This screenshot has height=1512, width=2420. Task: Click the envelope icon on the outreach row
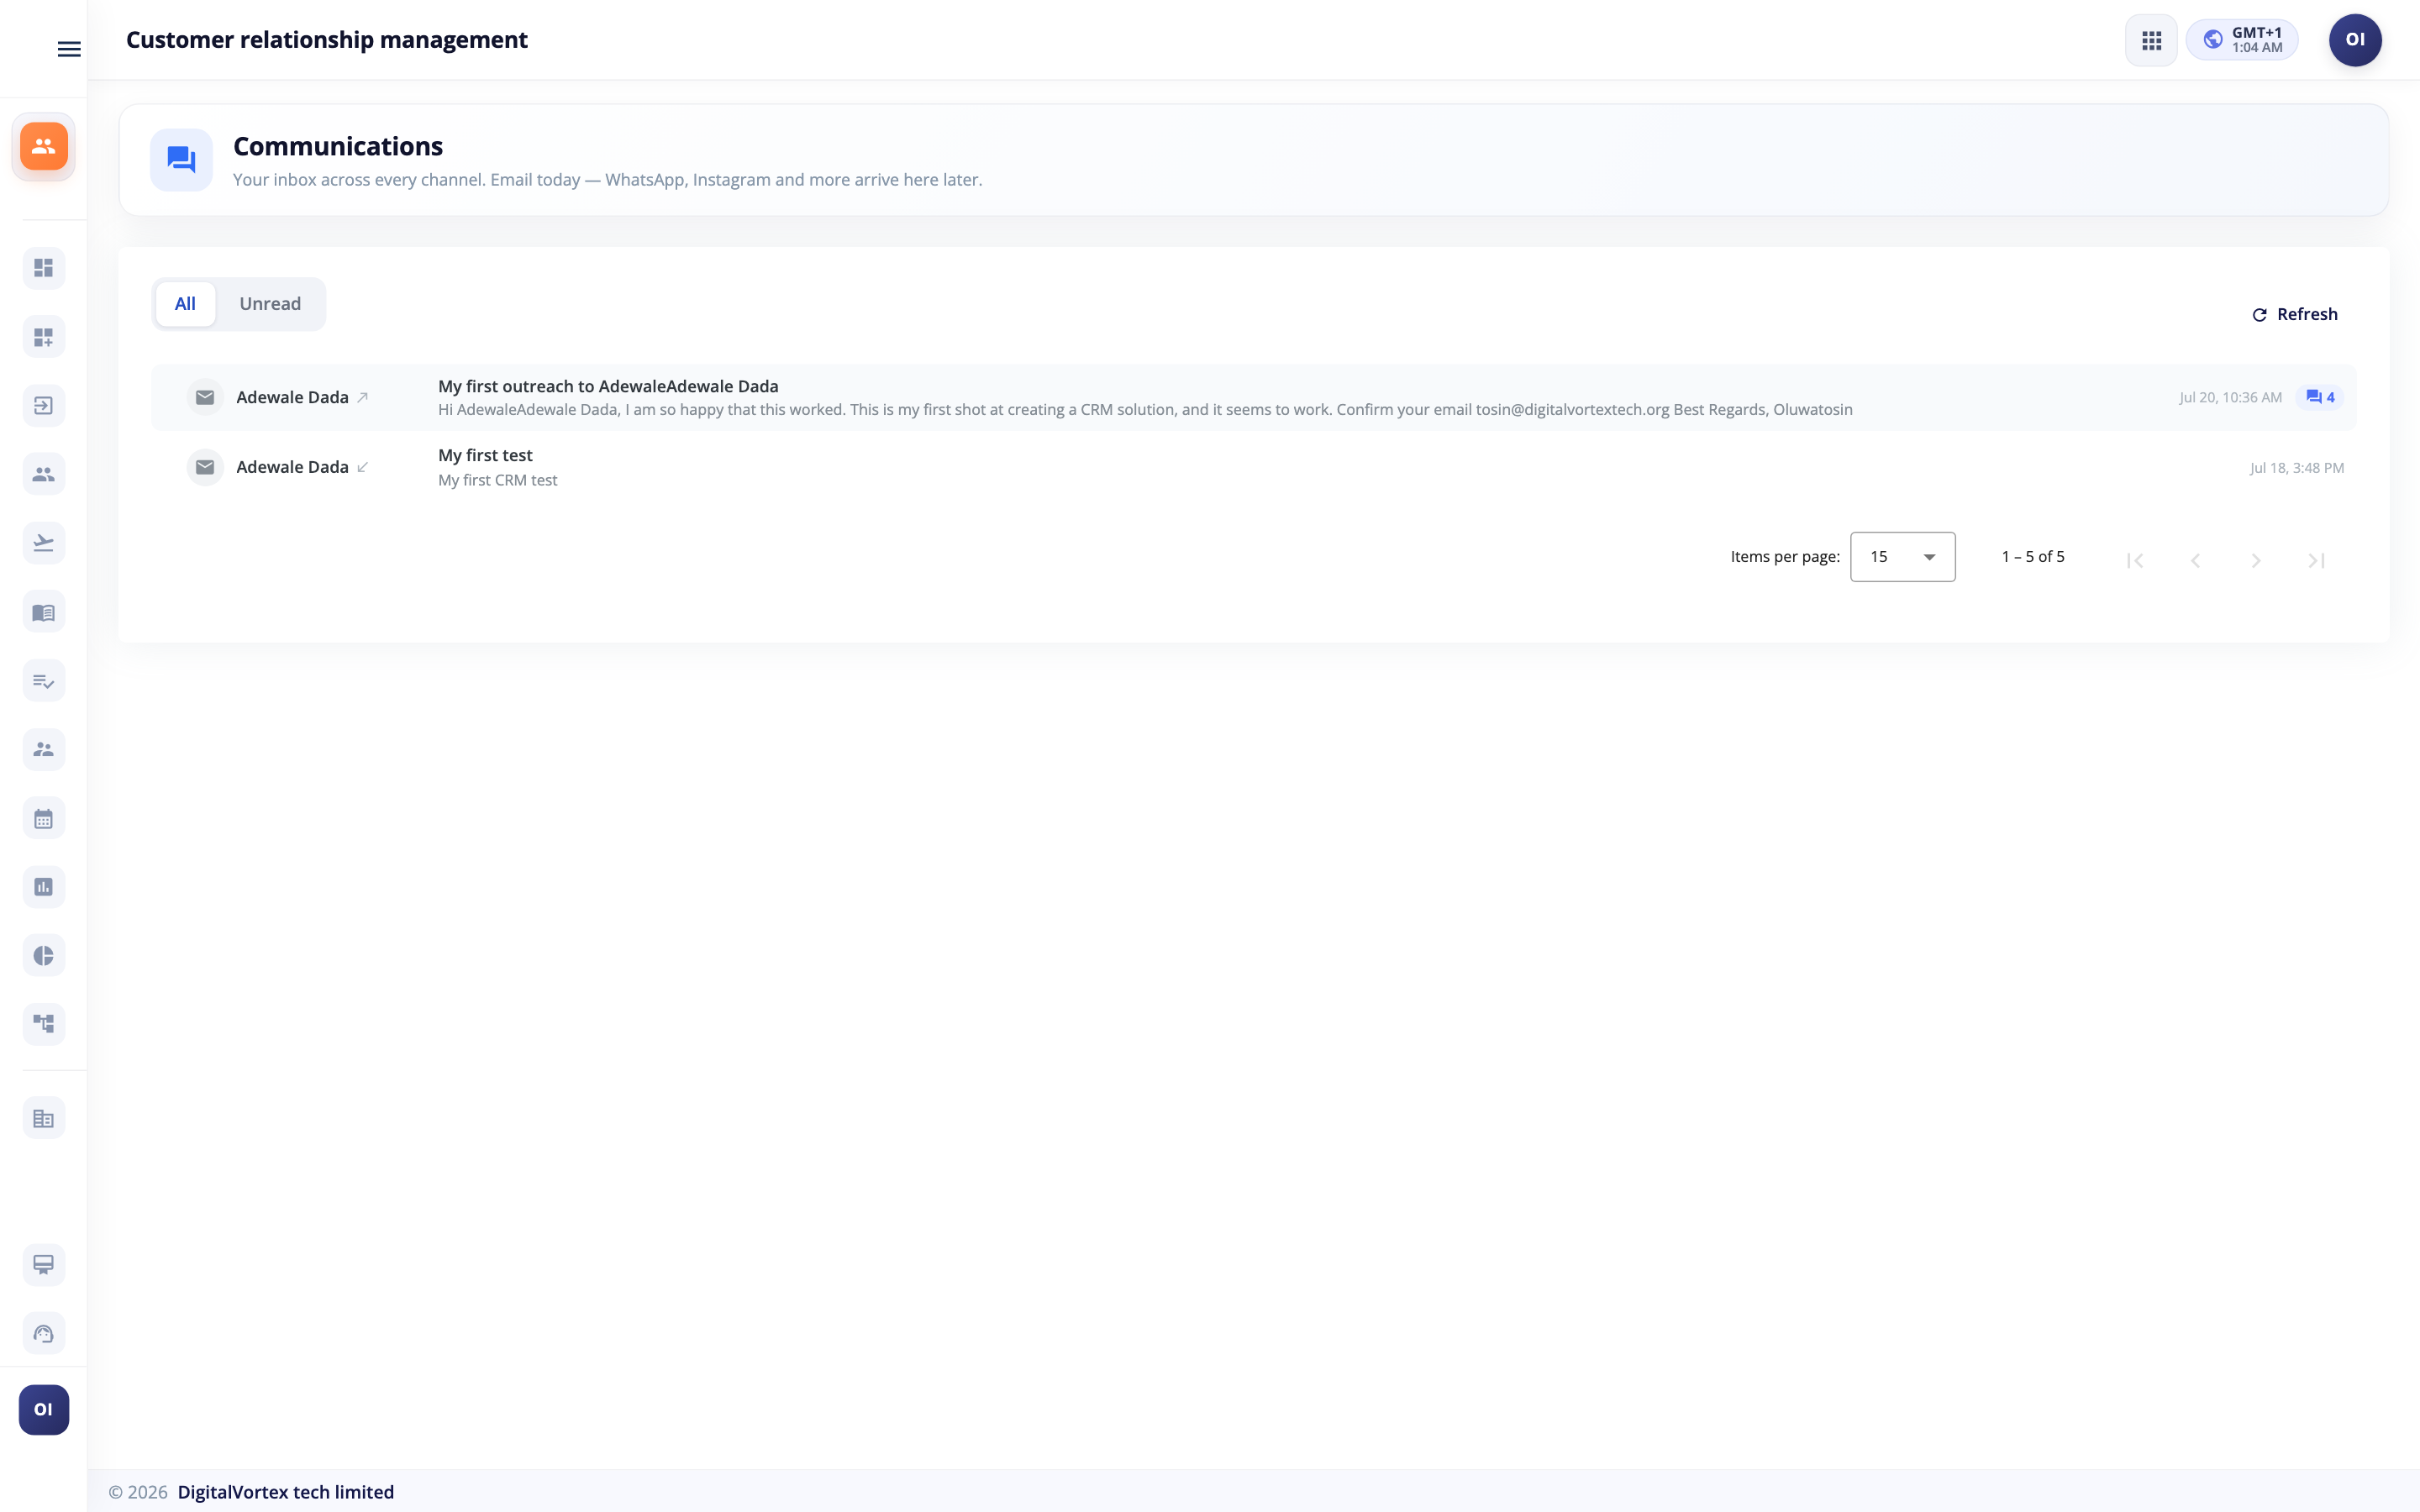(x=205, y=397)
